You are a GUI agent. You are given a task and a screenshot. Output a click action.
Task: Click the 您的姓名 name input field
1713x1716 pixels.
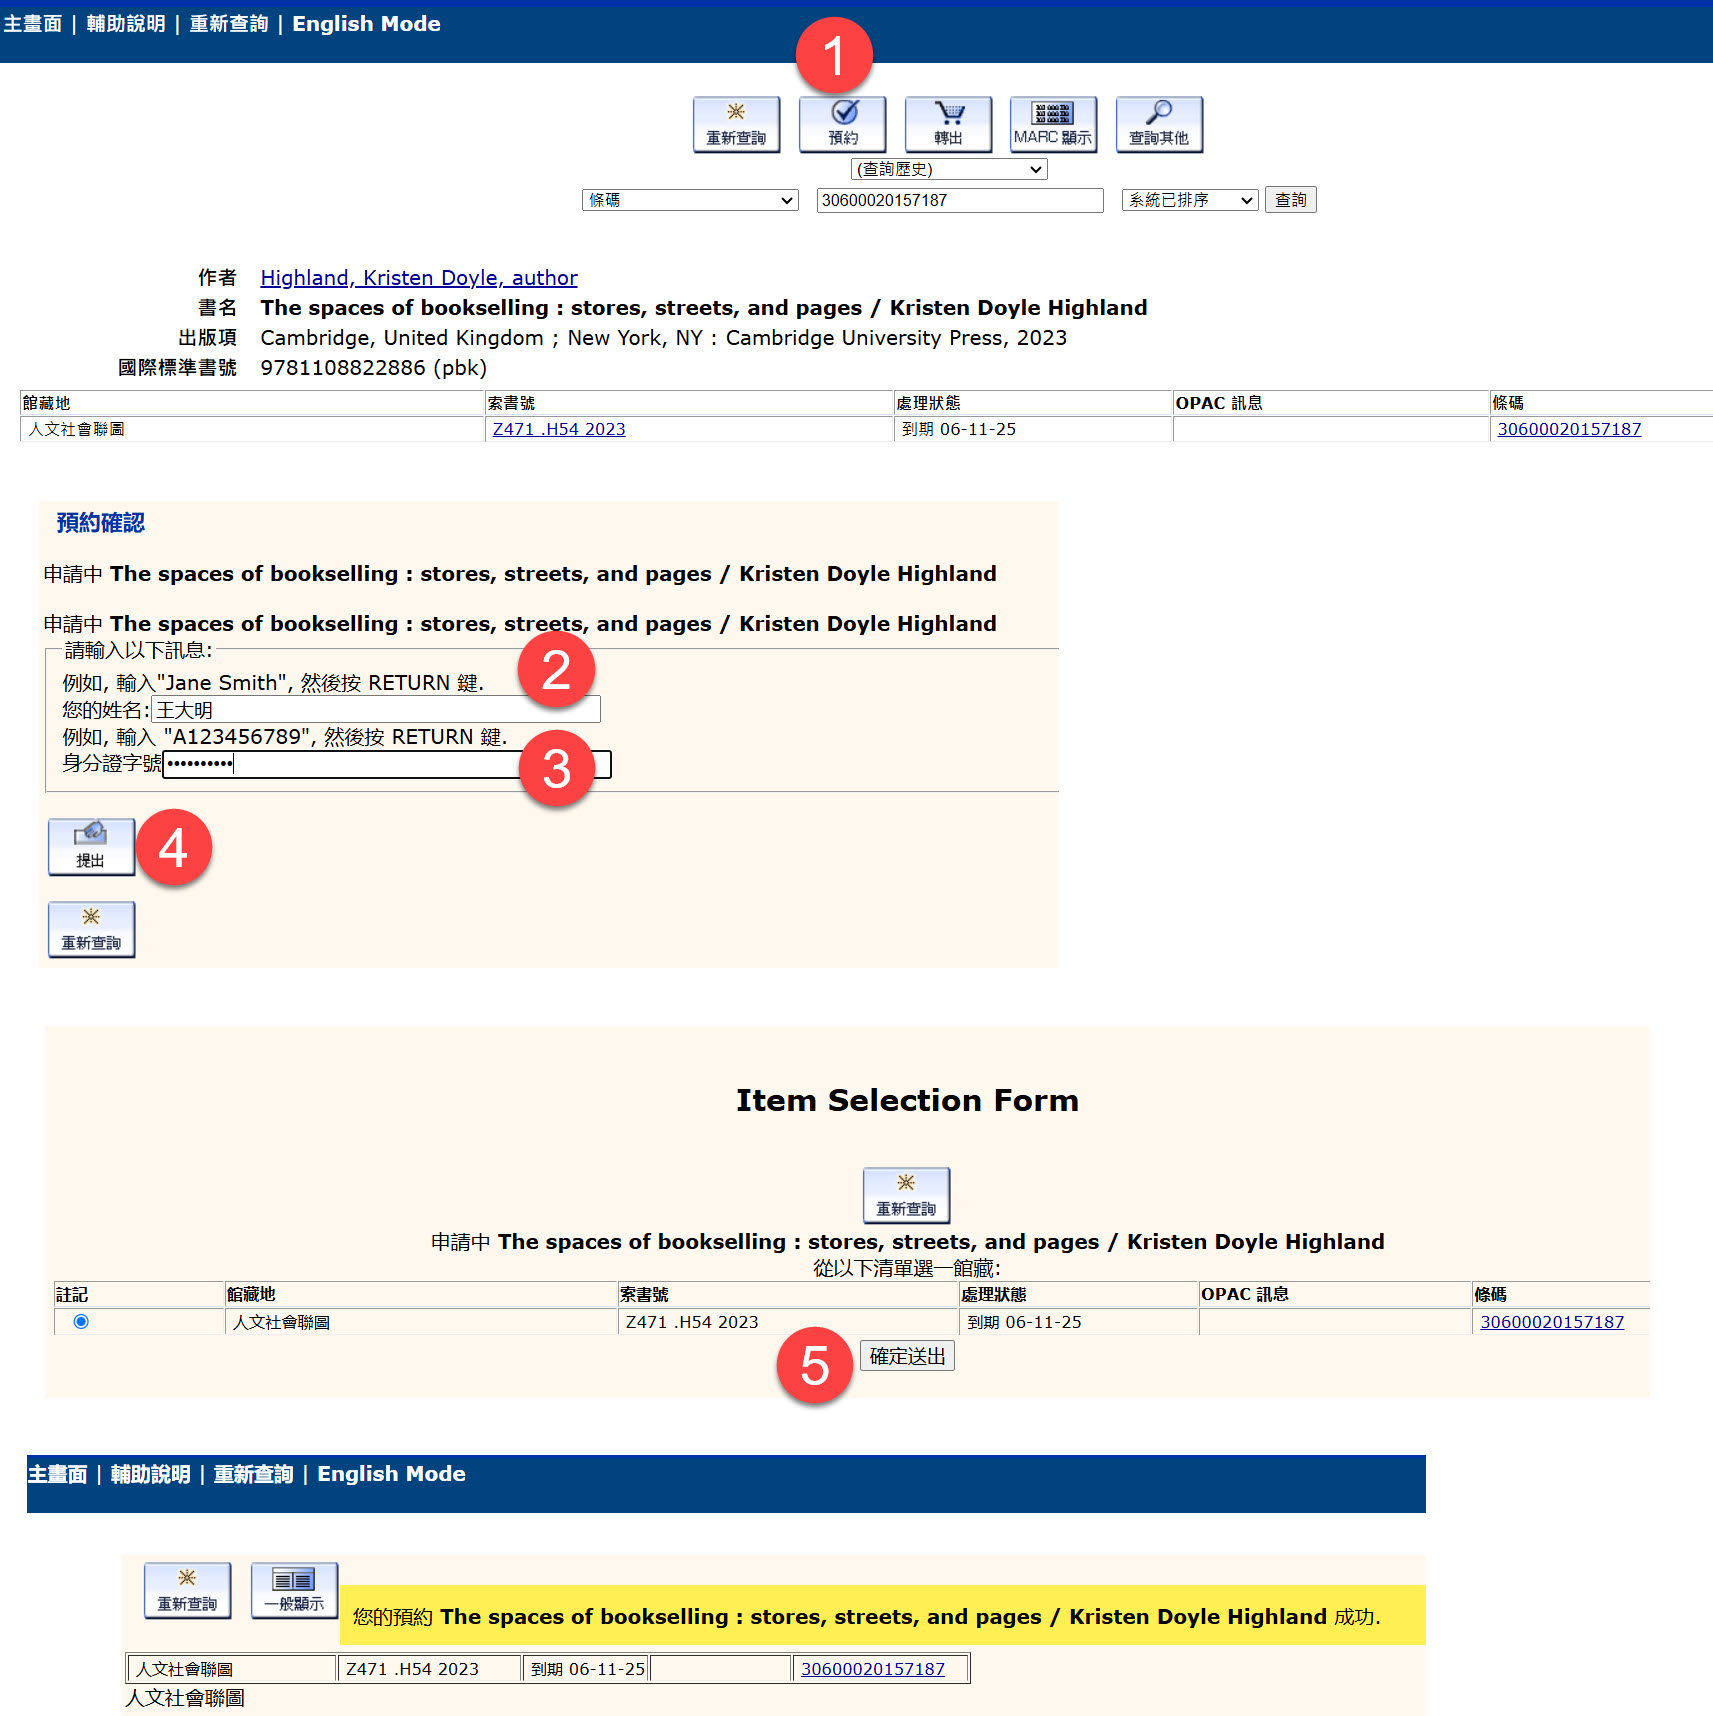376,710
